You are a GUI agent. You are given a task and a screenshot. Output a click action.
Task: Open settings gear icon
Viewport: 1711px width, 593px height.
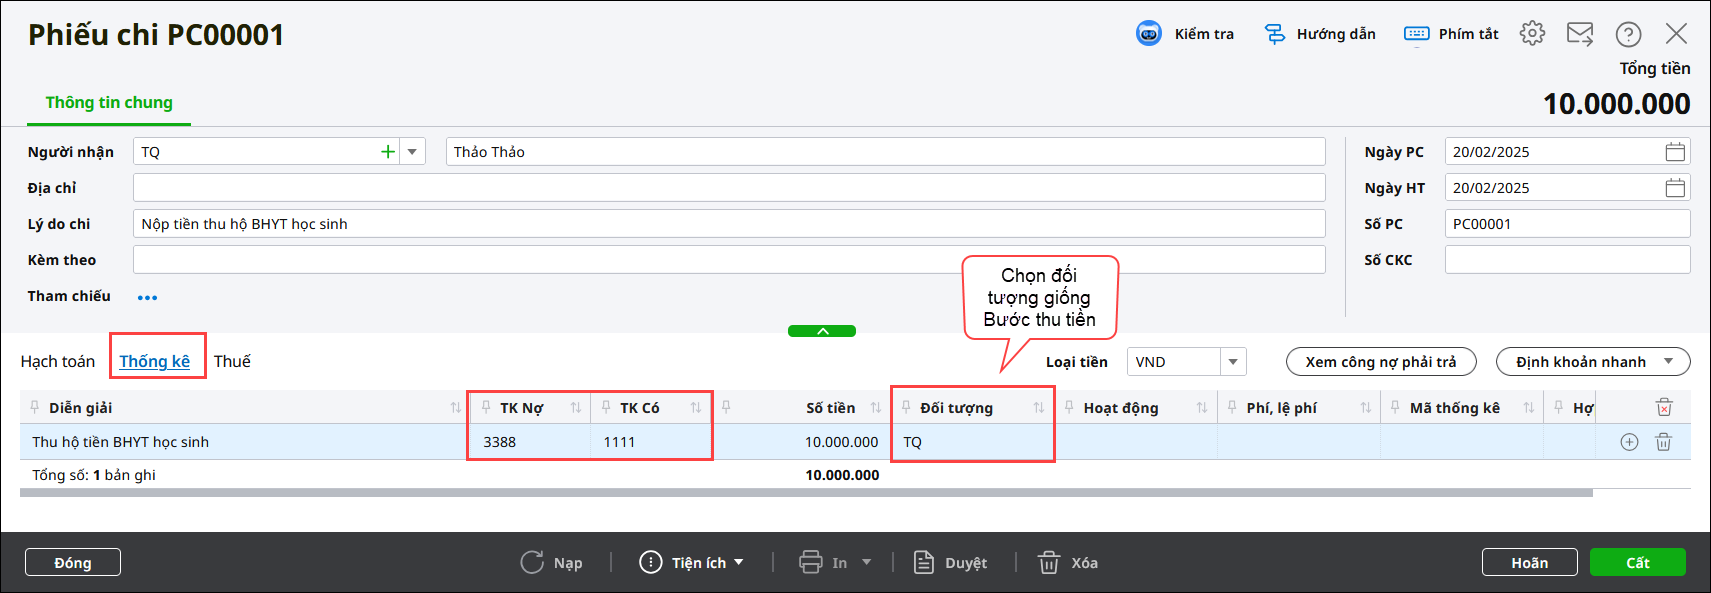(x=1532, y=33)
